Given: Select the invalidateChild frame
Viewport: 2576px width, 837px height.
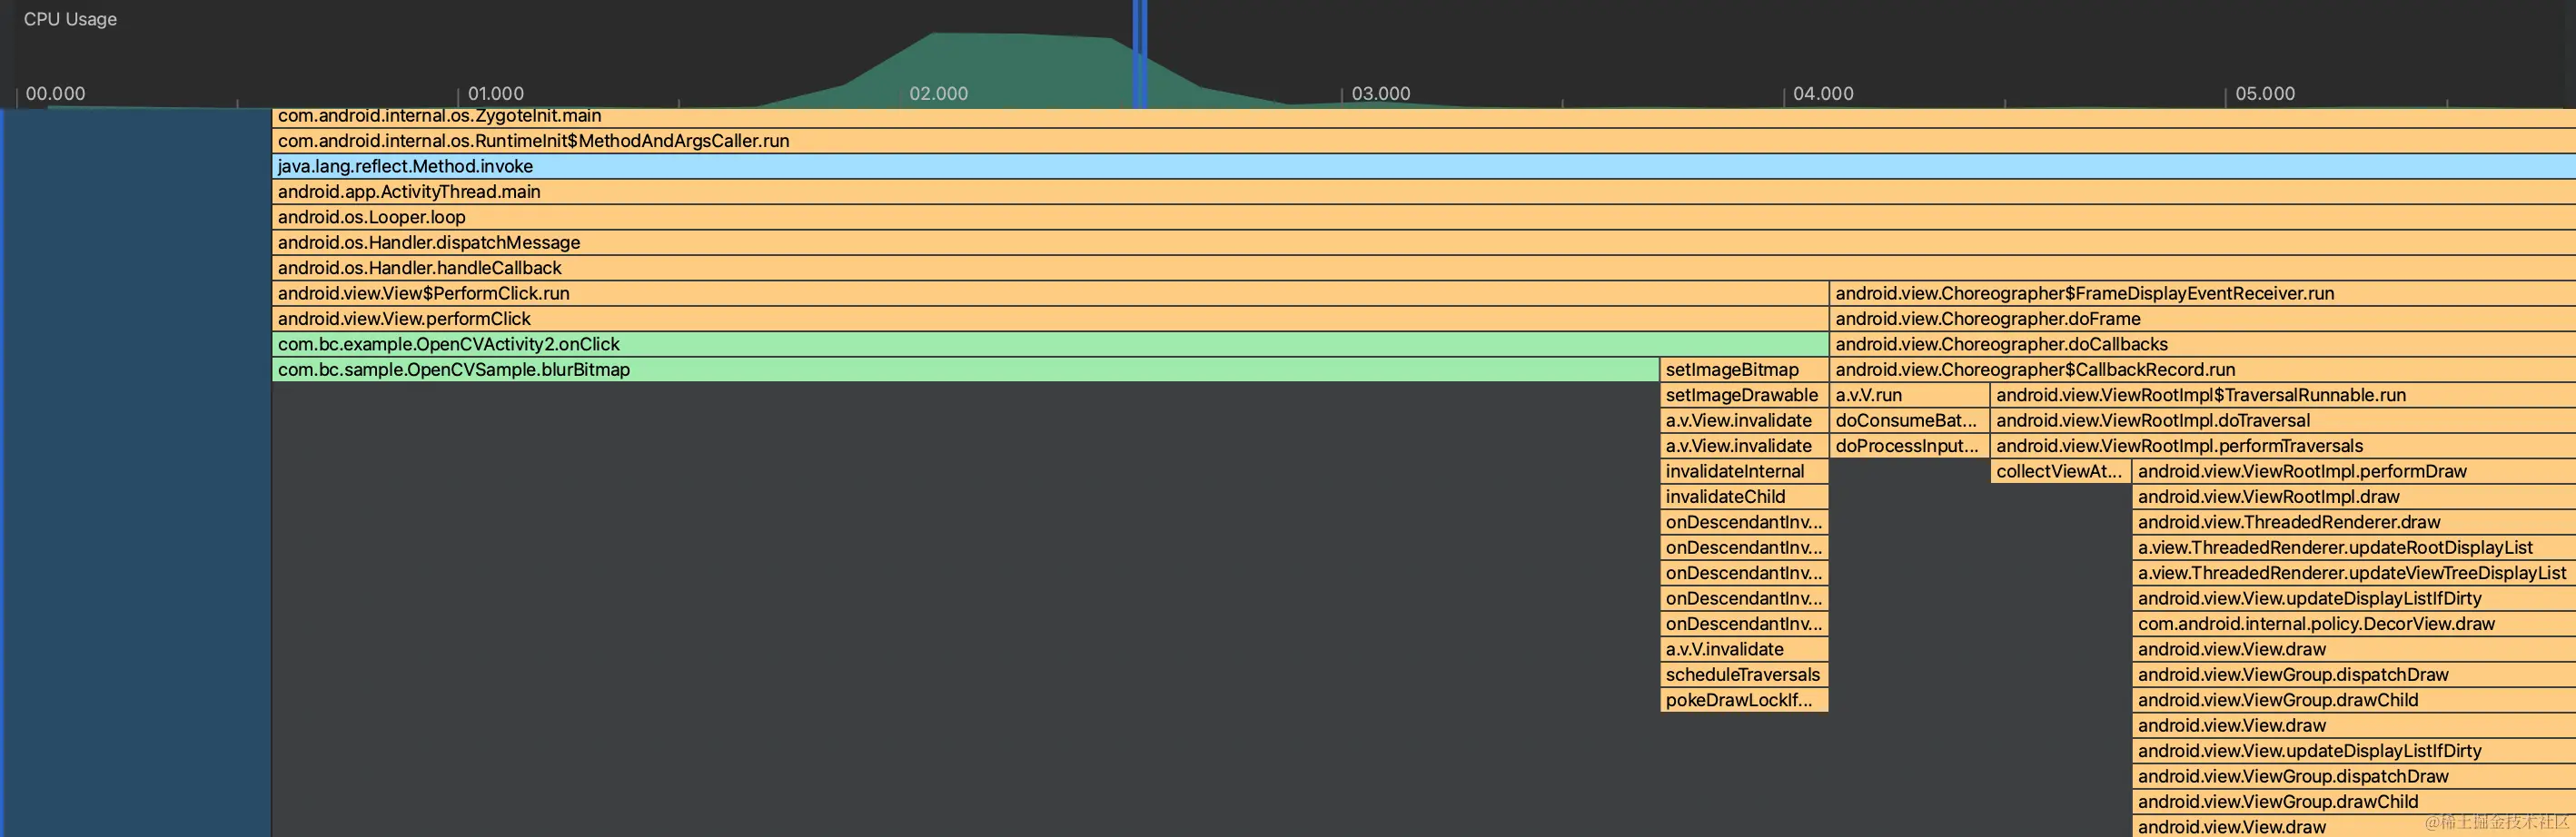Looking at the screenshot, I should coord(1744,497).
